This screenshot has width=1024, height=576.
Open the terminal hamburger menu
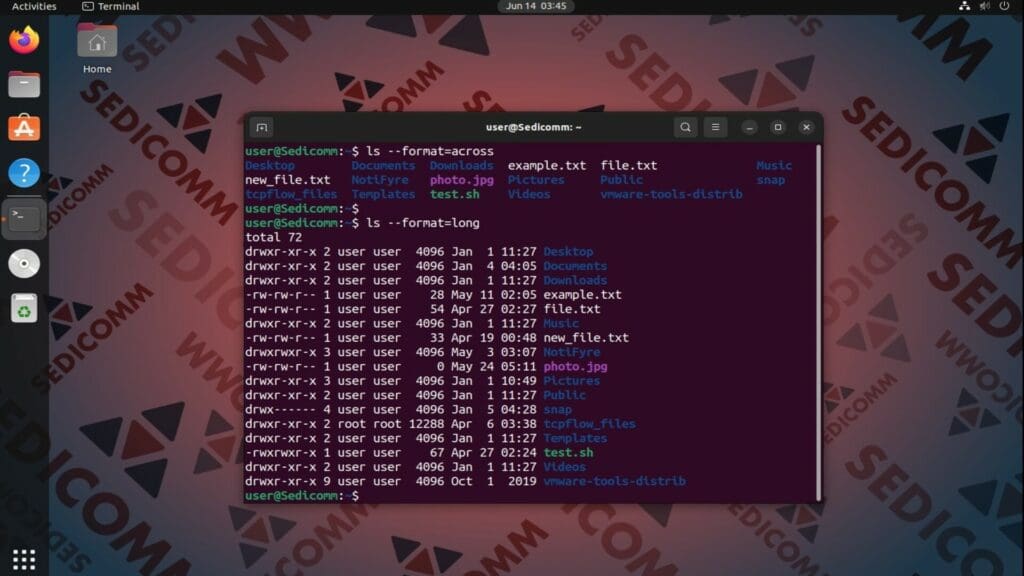click(715, 127)
